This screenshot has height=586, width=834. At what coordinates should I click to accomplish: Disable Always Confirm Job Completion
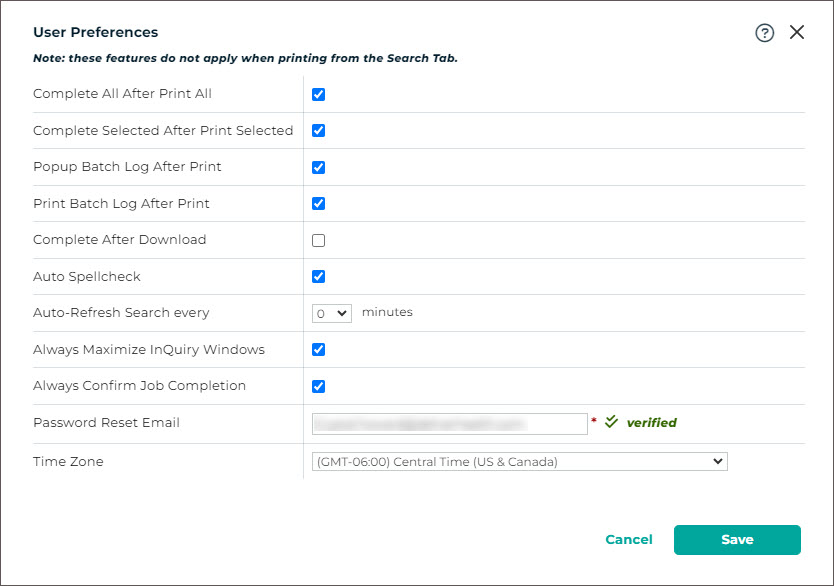pyautogui.click(x=319, y=386)
